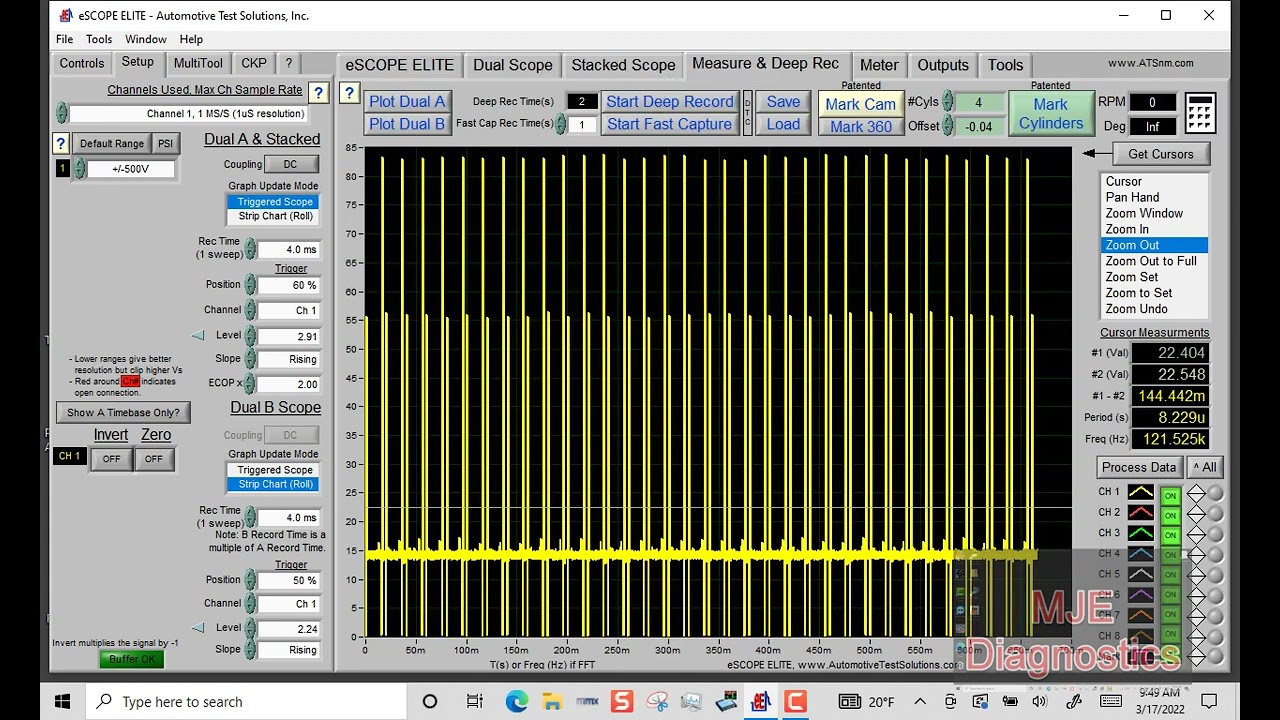The height and width of the screenshot is (720, 1280).
Task: Open notification center icon
Action: [1209, 702]
